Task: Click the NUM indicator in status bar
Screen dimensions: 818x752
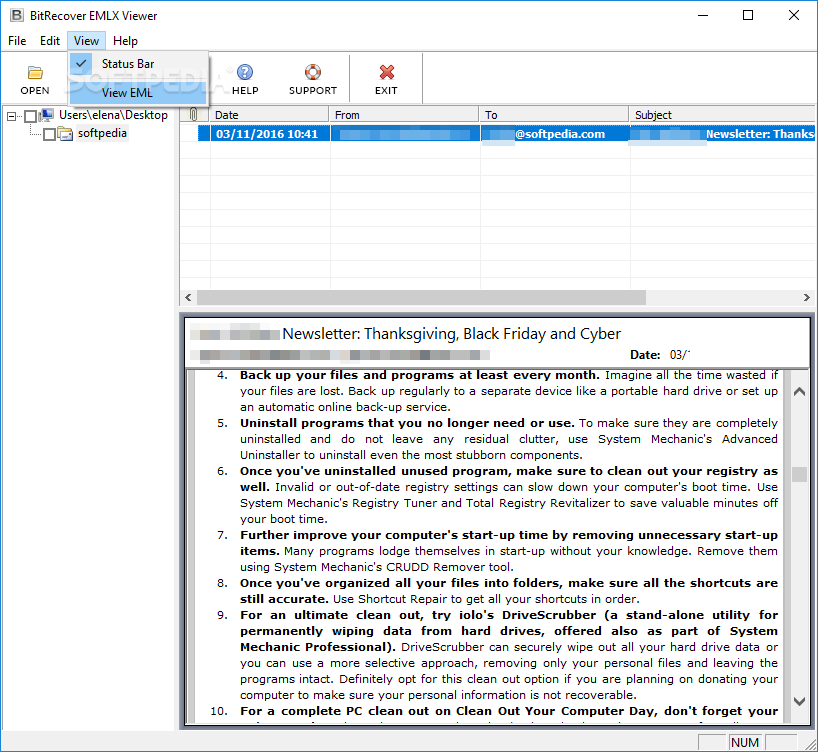Action: pyautogui.click(x=744, y=742)
